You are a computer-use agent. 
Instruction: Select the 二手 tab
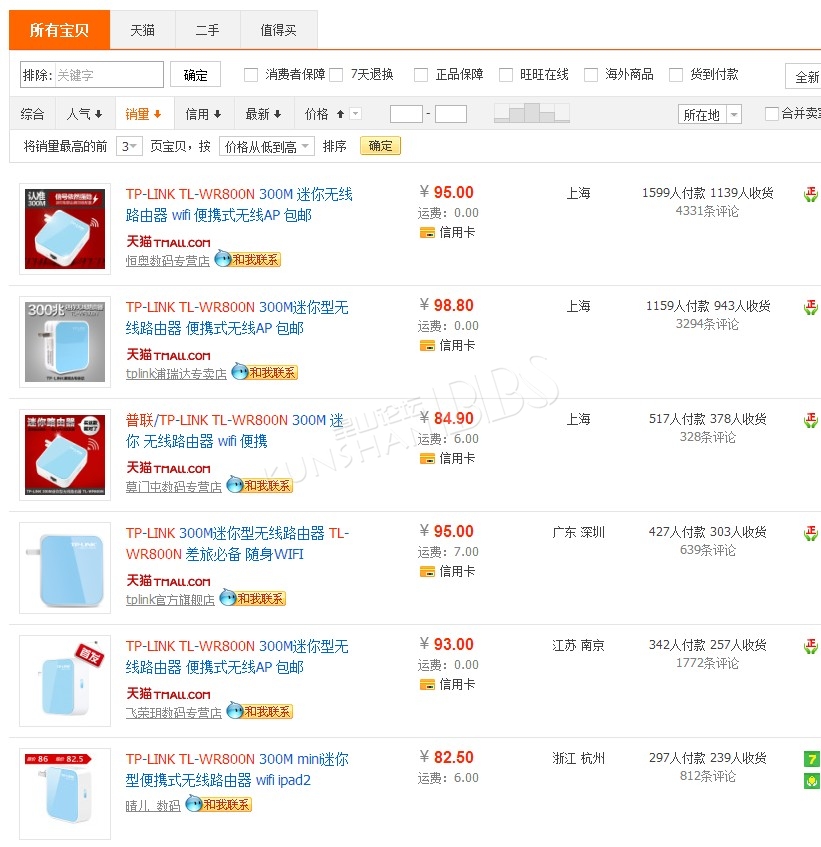(208, 30)
